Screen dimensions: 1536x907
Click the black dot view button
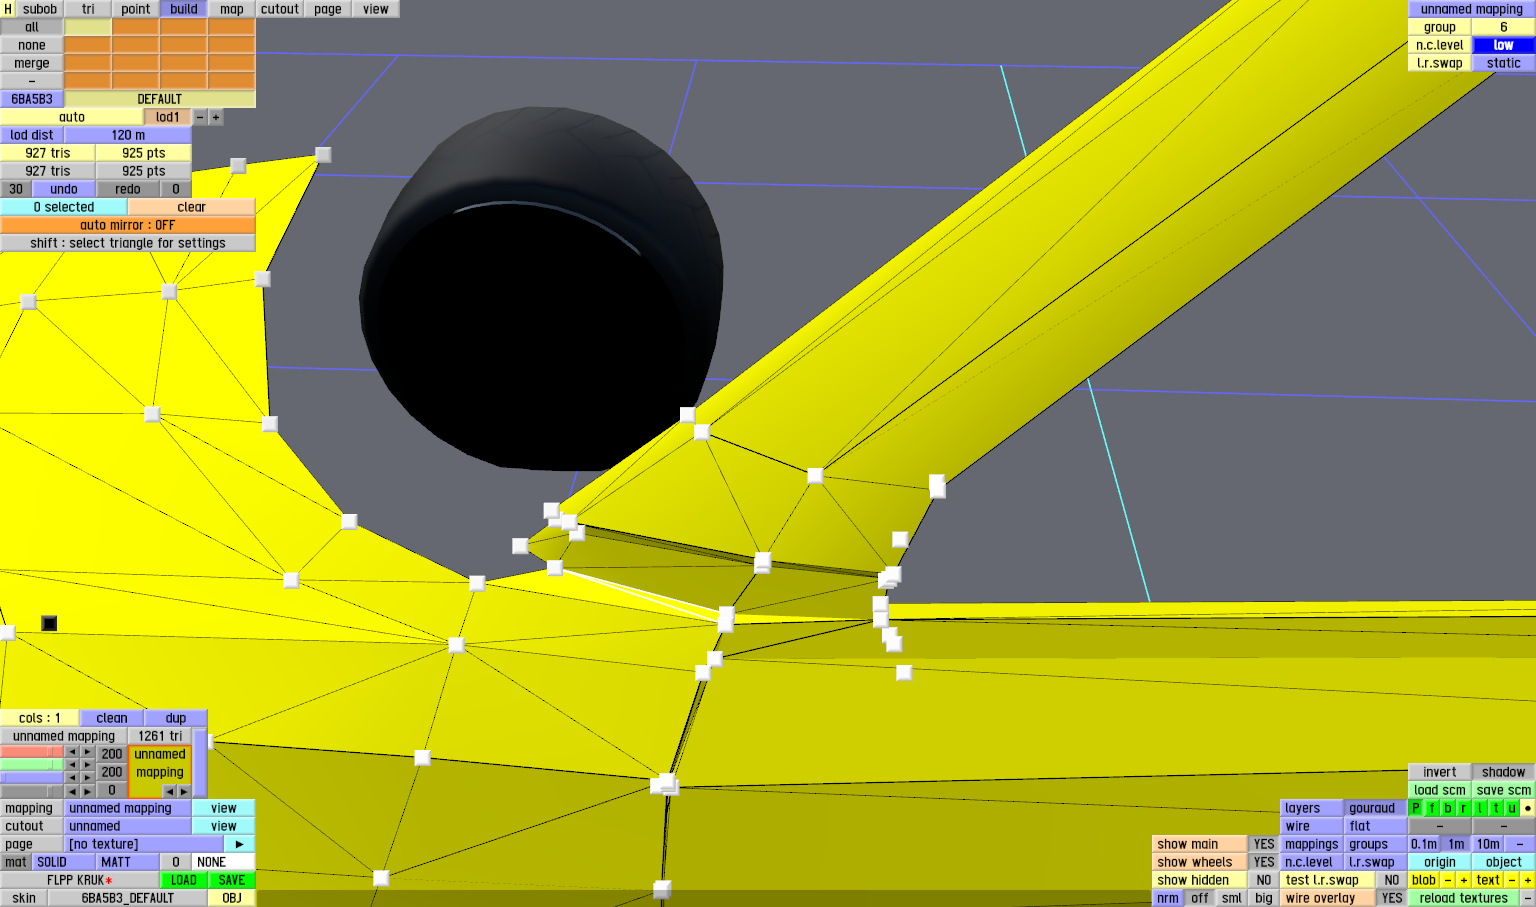tap(1528, 808)
